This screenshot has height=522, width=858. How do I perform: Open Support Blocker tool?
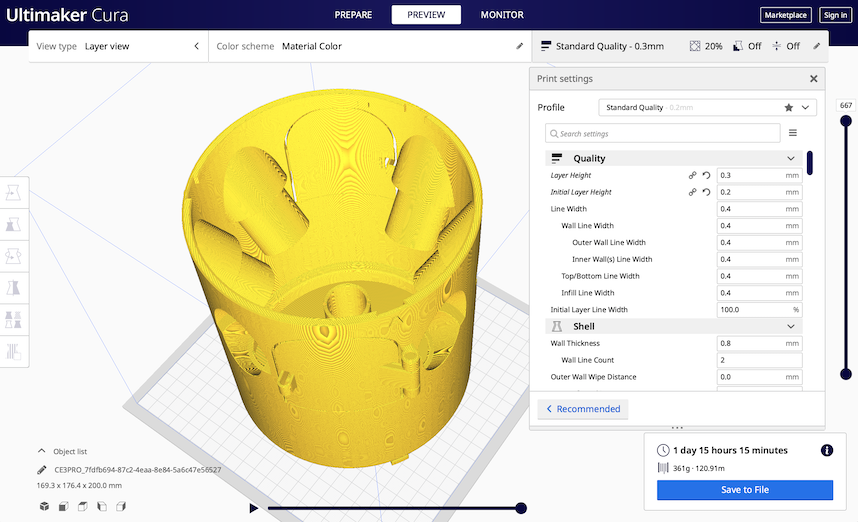(13, 351)
